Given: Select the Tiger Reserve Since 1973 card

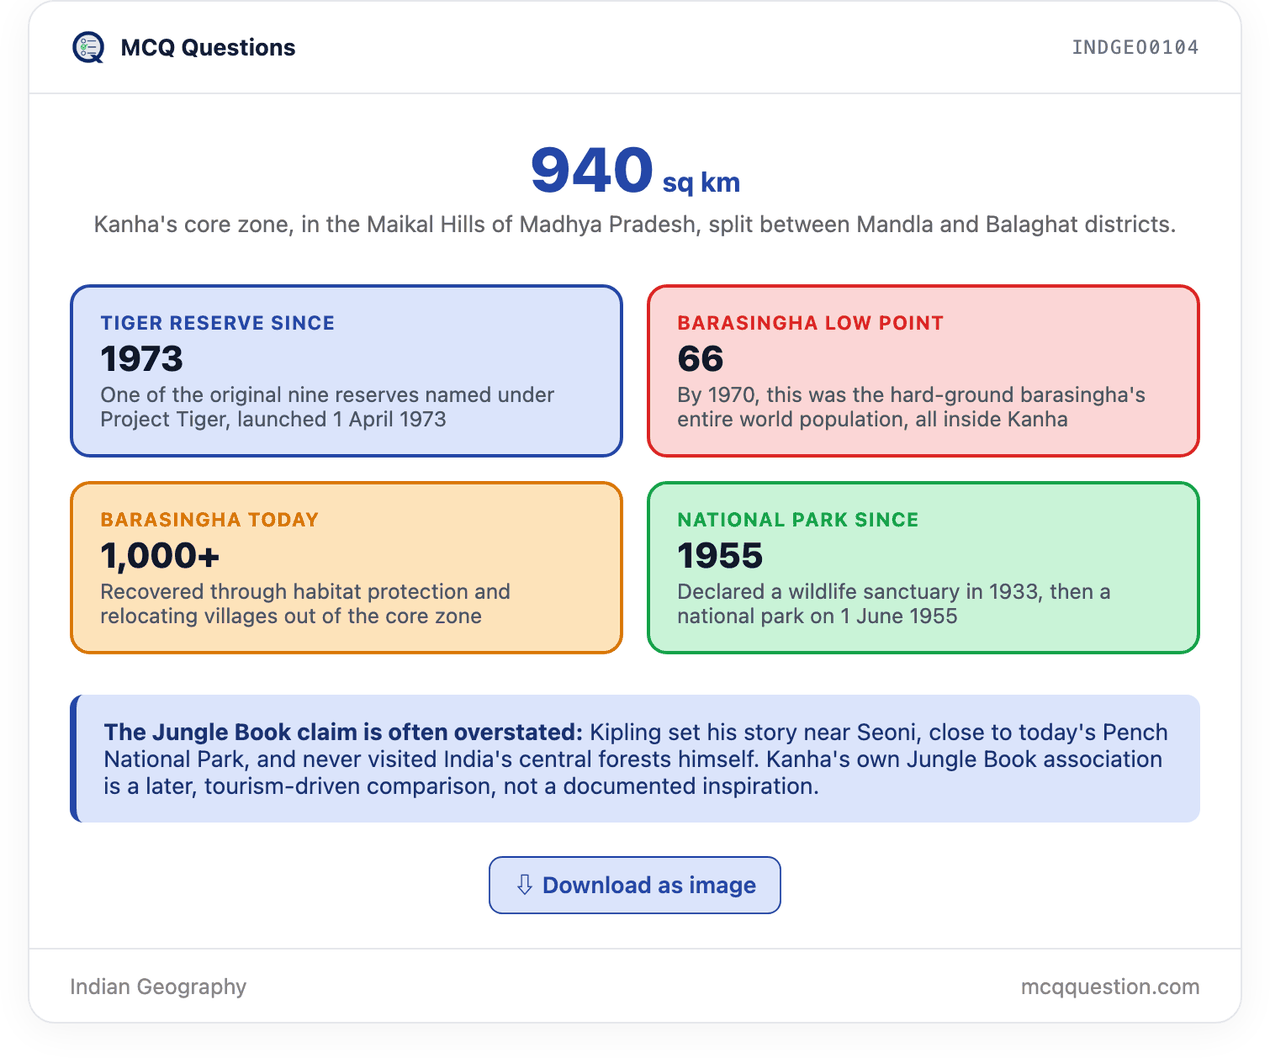Looking at the screenshot, I should click(x=346, y=371).
